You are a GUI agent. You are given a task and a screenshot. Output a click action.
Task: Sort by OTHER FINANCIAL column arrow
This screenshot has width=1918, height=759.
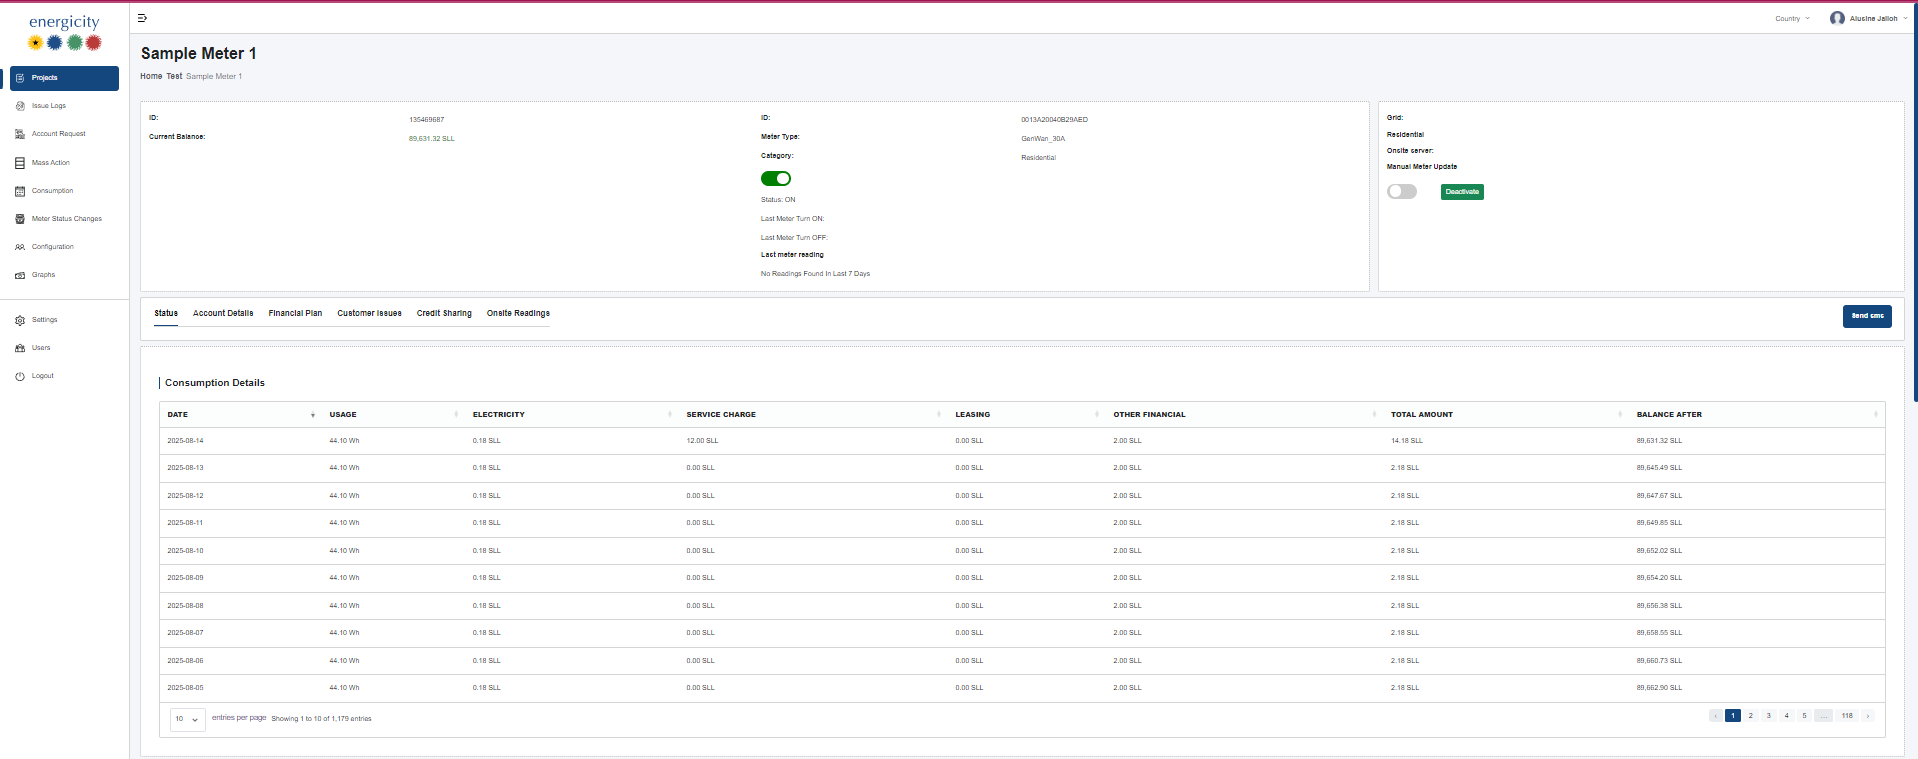tap(1375, 415)
